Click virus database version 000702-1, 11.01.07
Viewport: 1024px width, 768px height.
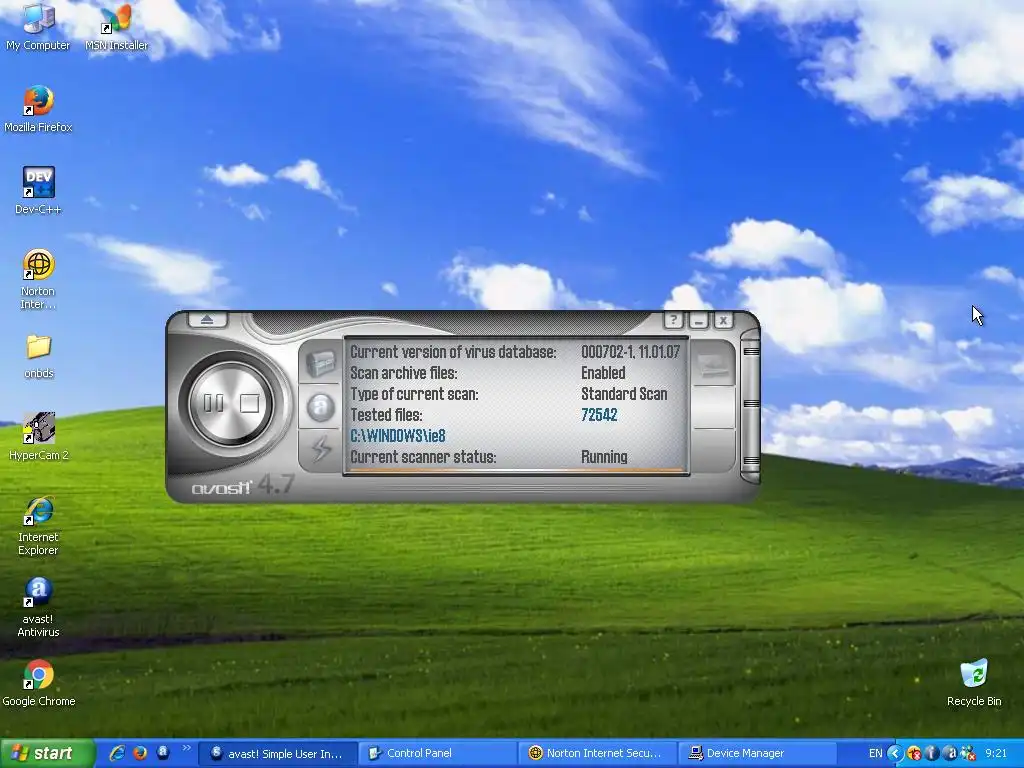click(630, 352)
